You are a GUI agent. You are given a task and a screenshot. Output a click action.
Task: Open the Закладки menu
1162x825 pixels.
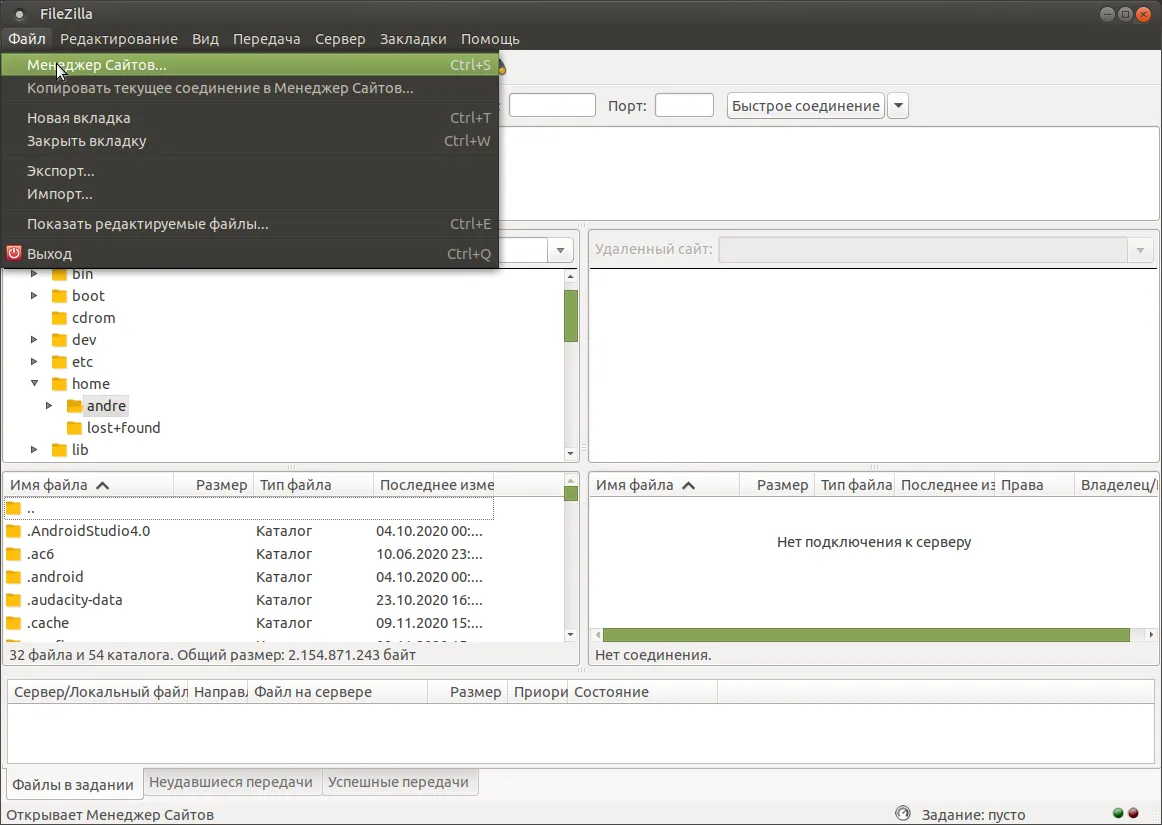tap(413, 39)
